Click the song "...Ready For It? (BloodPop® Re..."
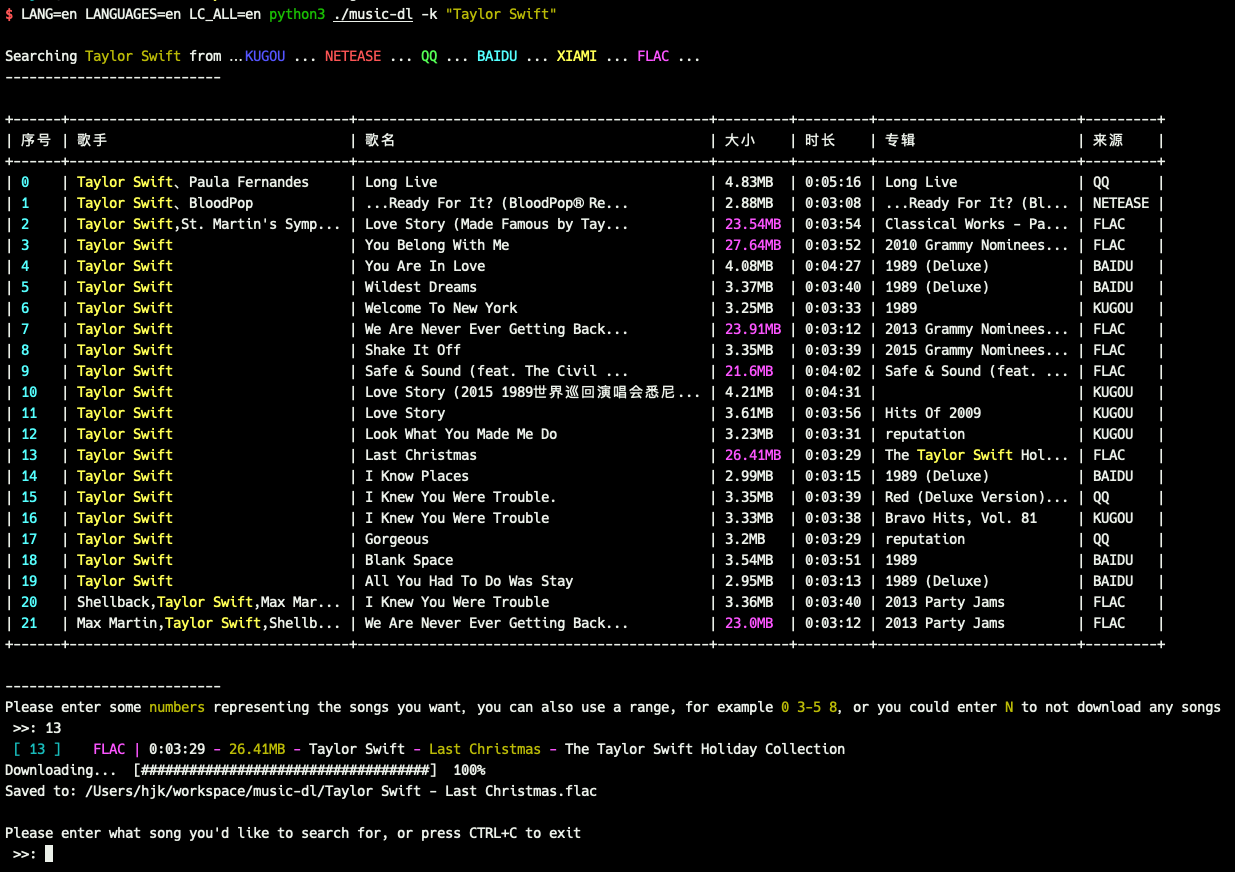The width and height of the screenshot is (1235, 872). (497, 203)
